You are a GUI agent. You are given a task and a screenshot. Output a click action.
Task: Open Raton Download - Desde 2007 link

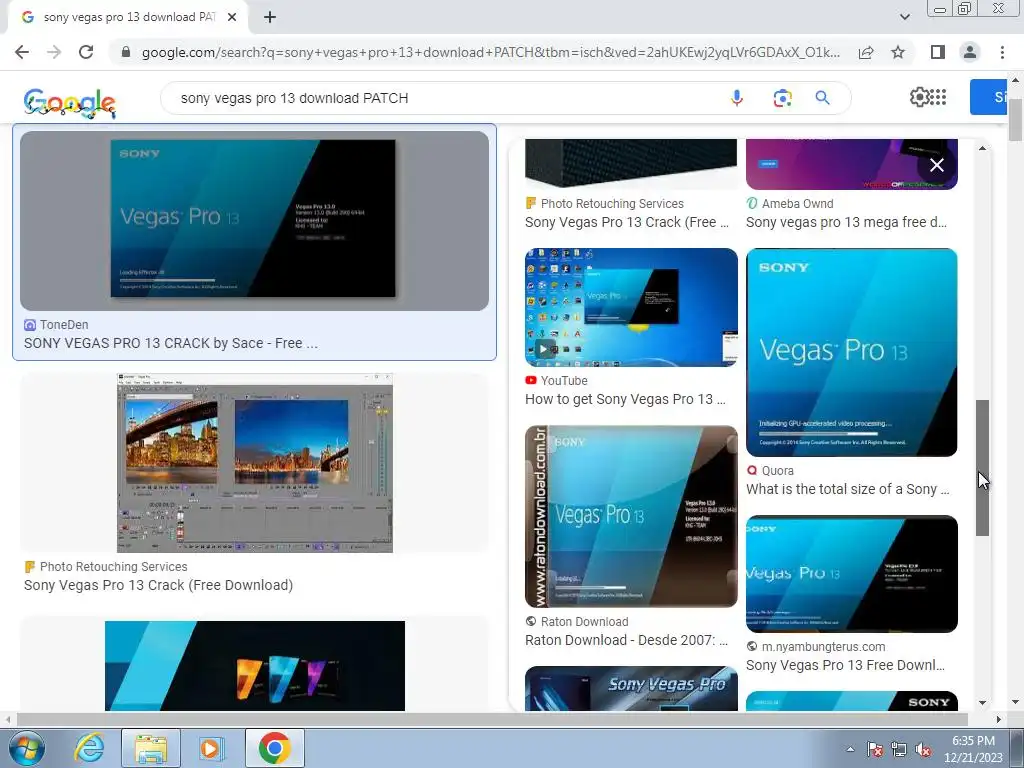click(626, 640)
